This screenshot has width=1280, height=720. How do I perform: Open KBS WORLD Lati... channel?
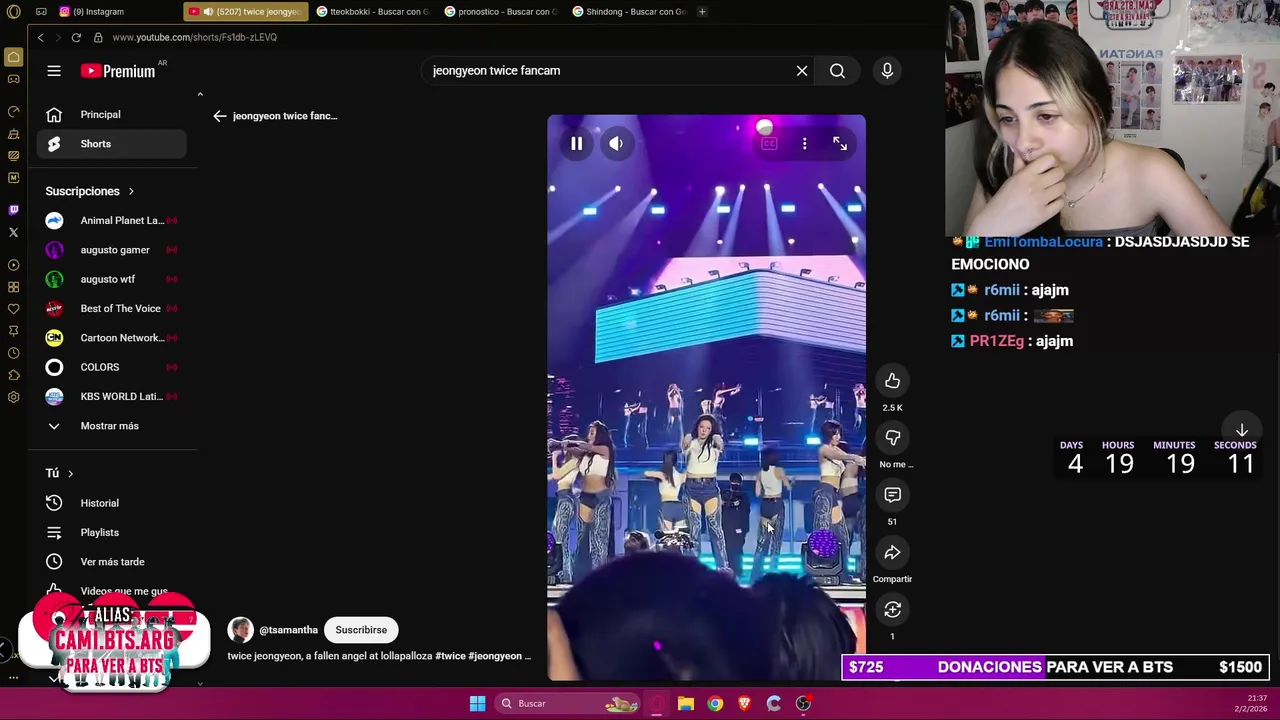point(112,396)
